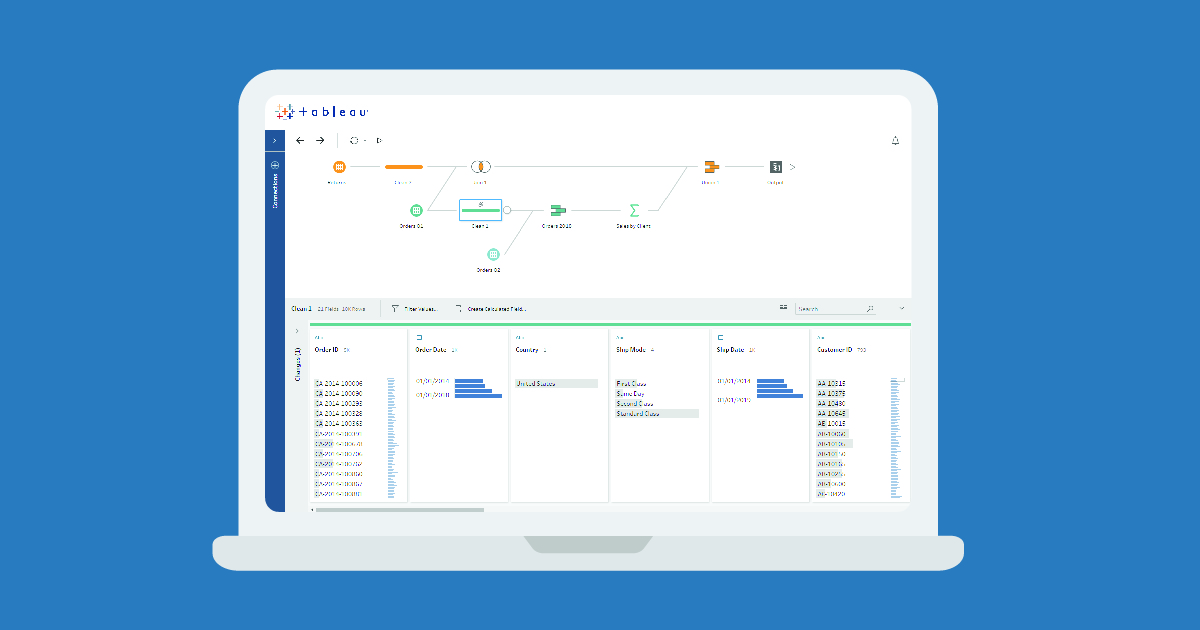Change the Ship Mode data type icon
1200x630 pixels.
pos(620,338)
